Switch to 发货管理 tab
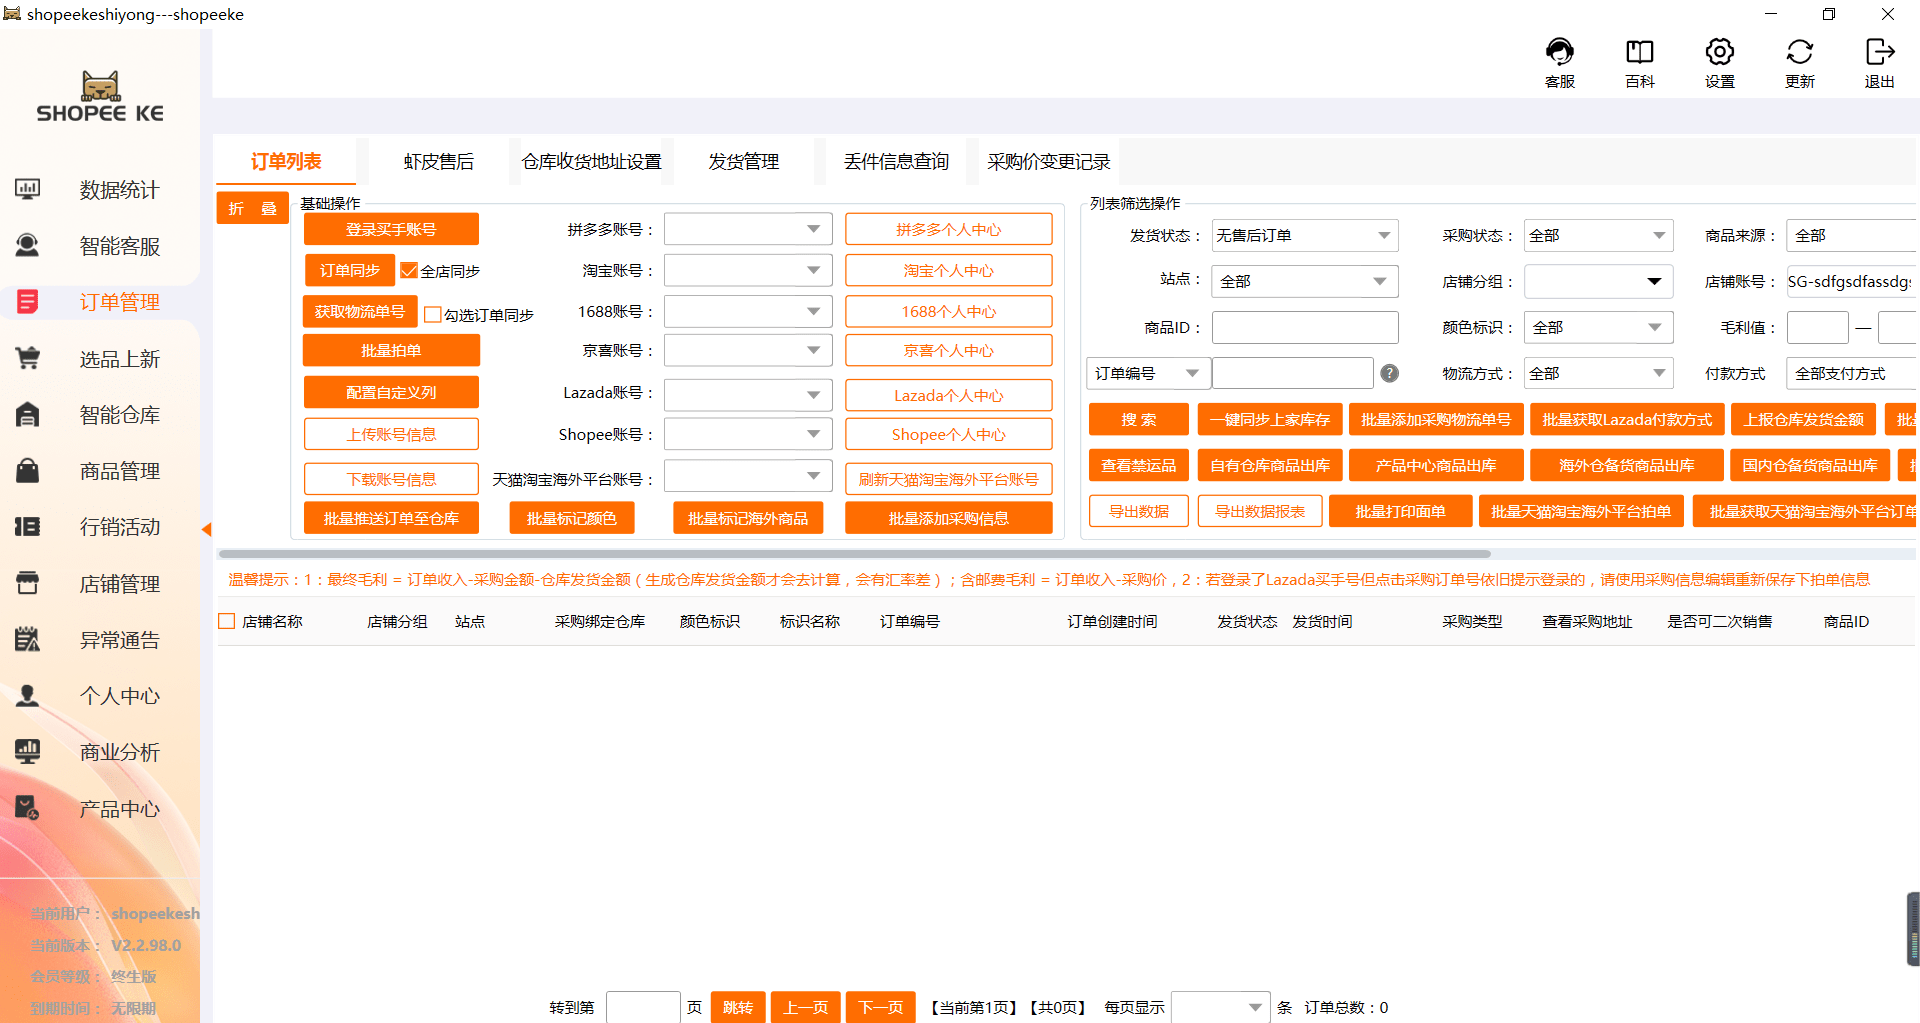 pos(743,161)
